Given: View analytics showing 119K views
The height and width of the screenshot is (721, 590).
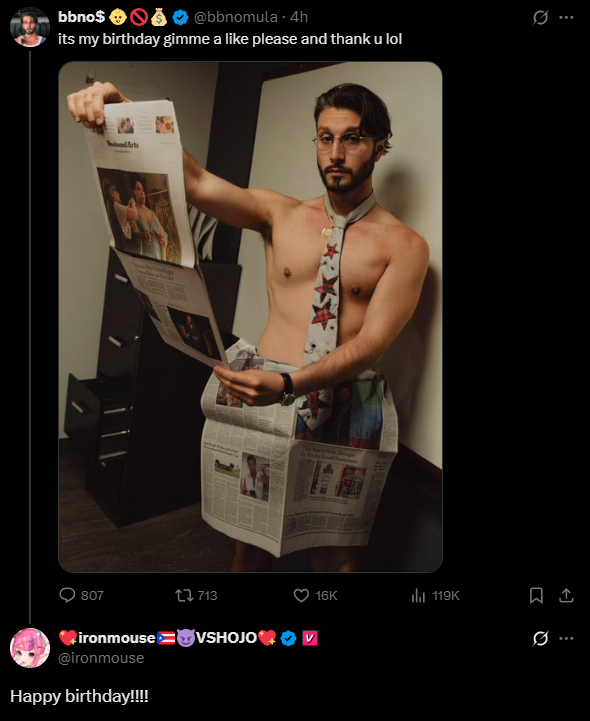Looking at the screenshot, I should pyautogui.click(x=435, y=595).
